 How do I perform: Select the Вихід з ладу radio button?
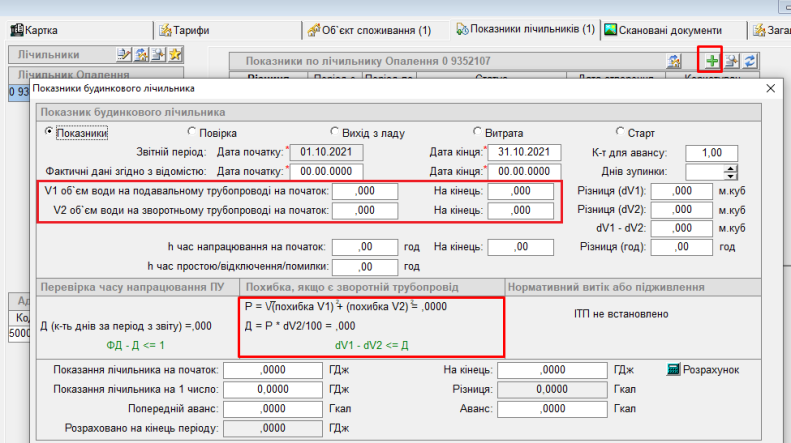335,131
